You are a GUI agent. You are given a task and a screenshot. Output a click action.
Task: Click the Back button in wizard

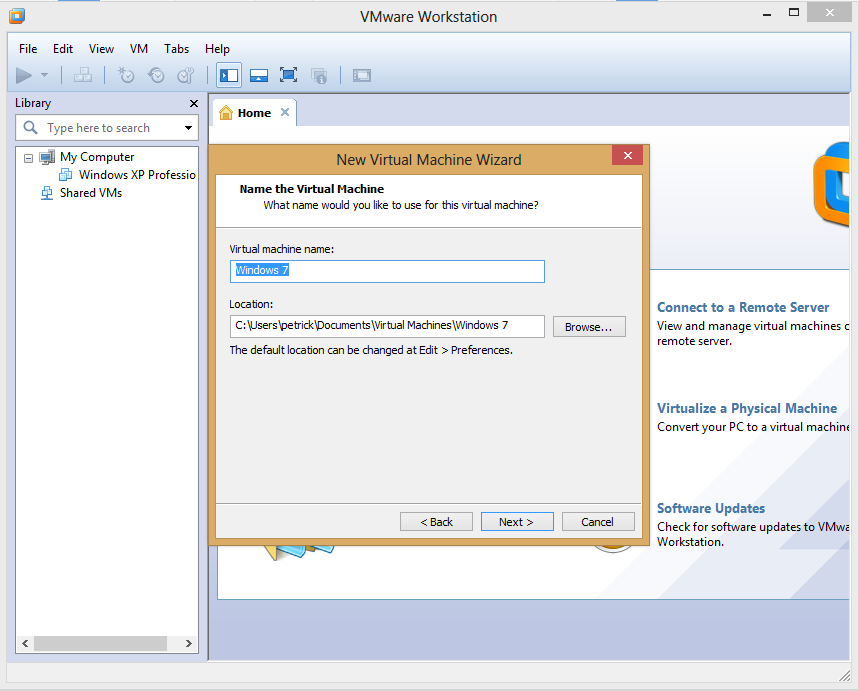click(436, 522)
